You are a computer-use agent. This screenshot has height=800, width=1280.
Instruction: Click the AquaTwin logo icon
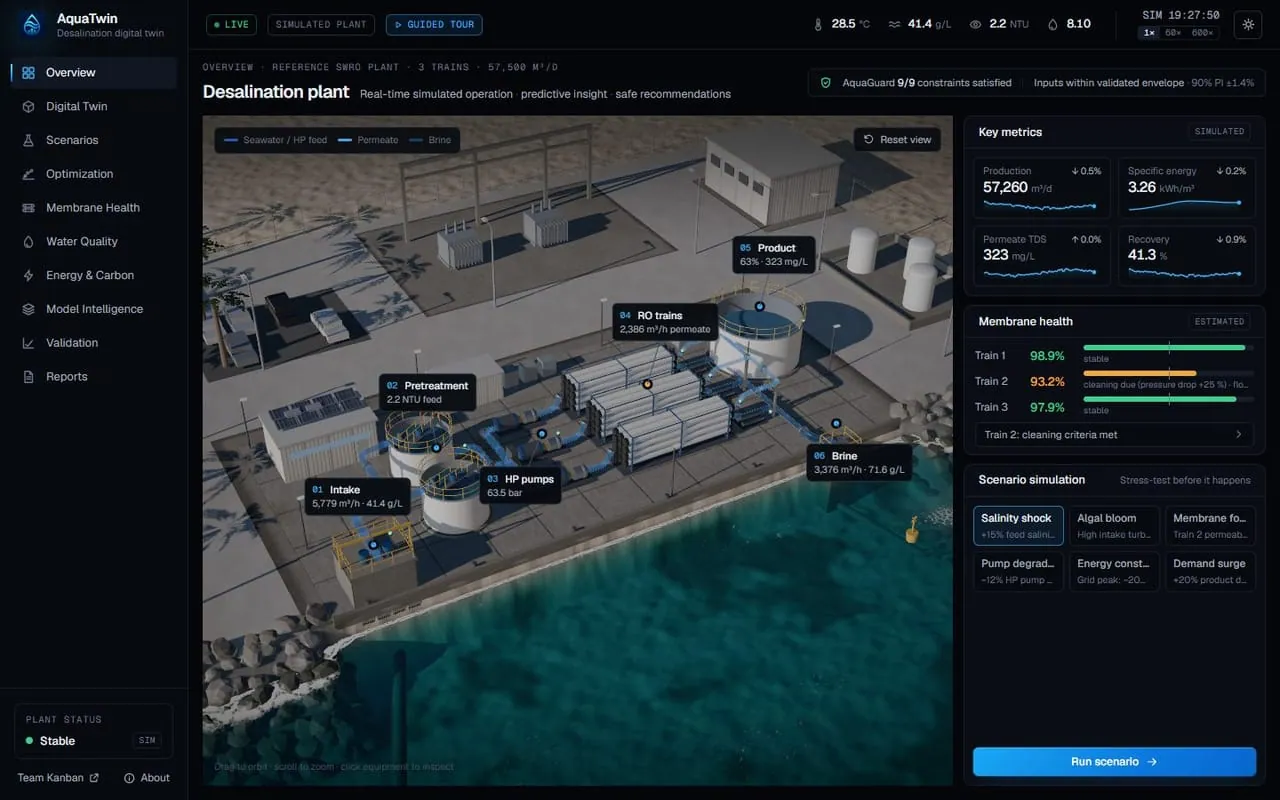(32, 25)
